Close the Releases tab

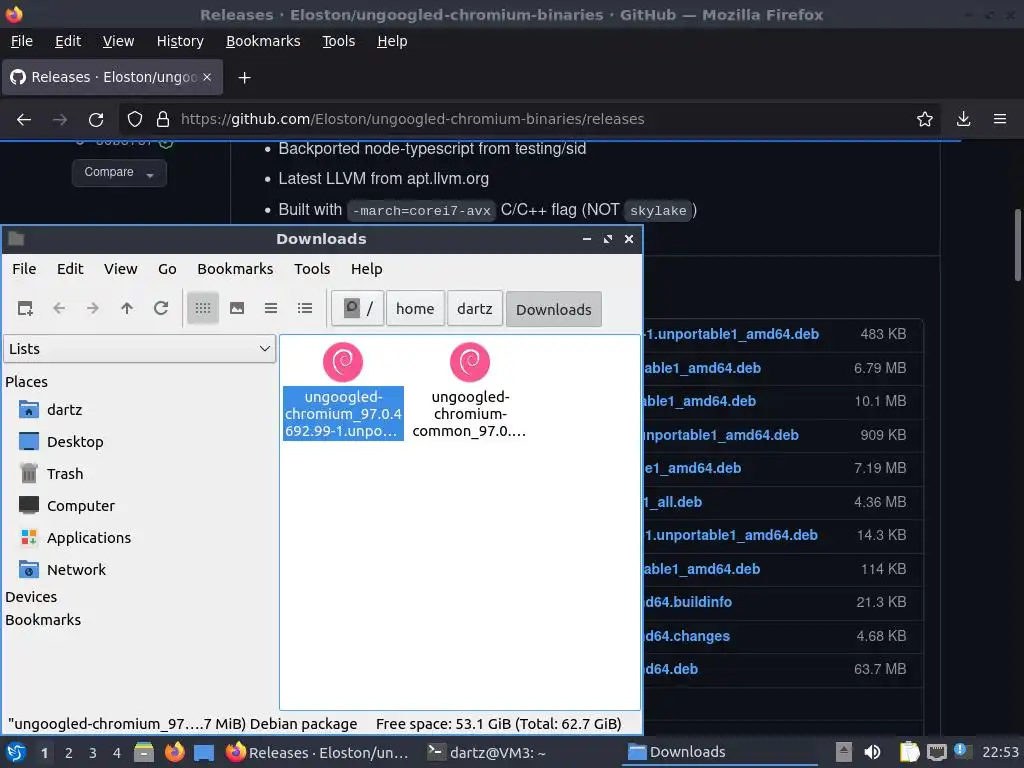coord(207,77)
